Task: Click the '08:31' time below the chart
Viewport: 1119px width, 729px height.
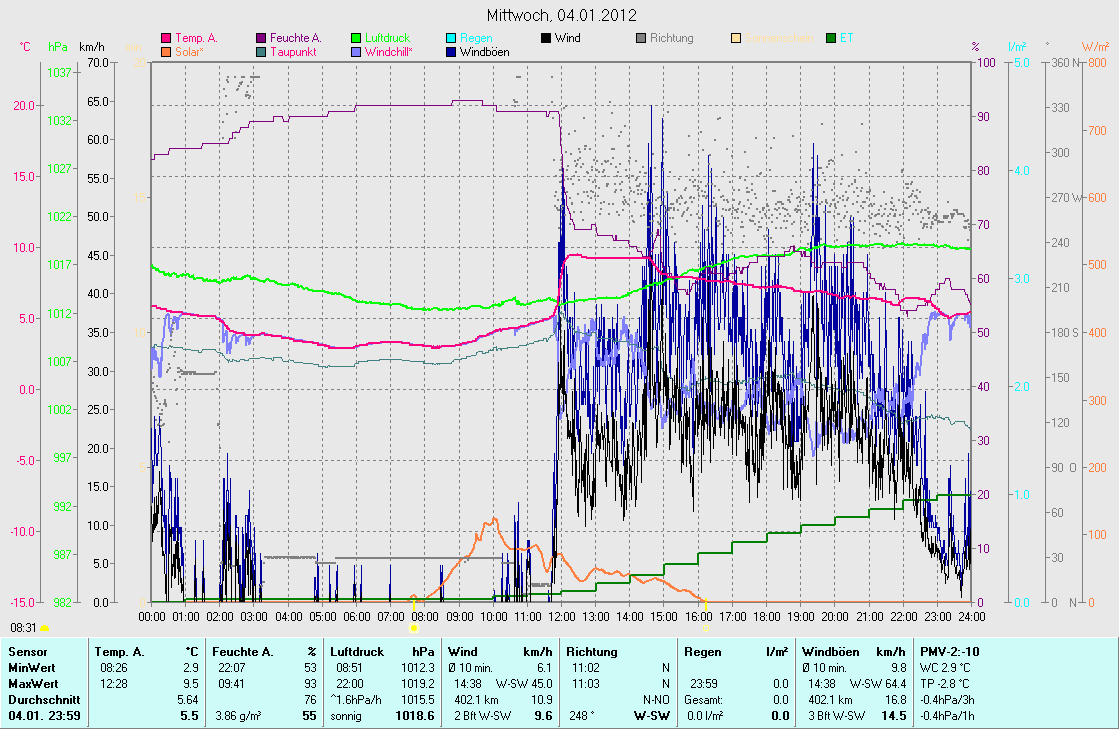Action: point(24,628)
